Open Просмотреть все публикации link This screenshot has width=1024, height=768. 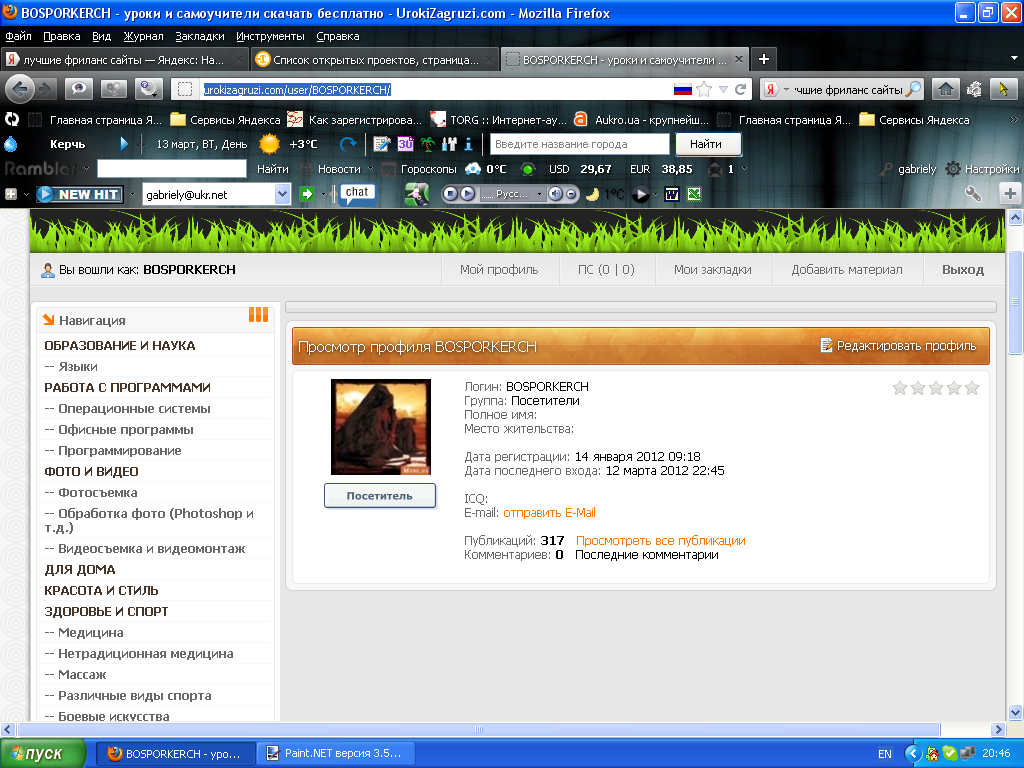pyautogui.click(x=661, y=541)
